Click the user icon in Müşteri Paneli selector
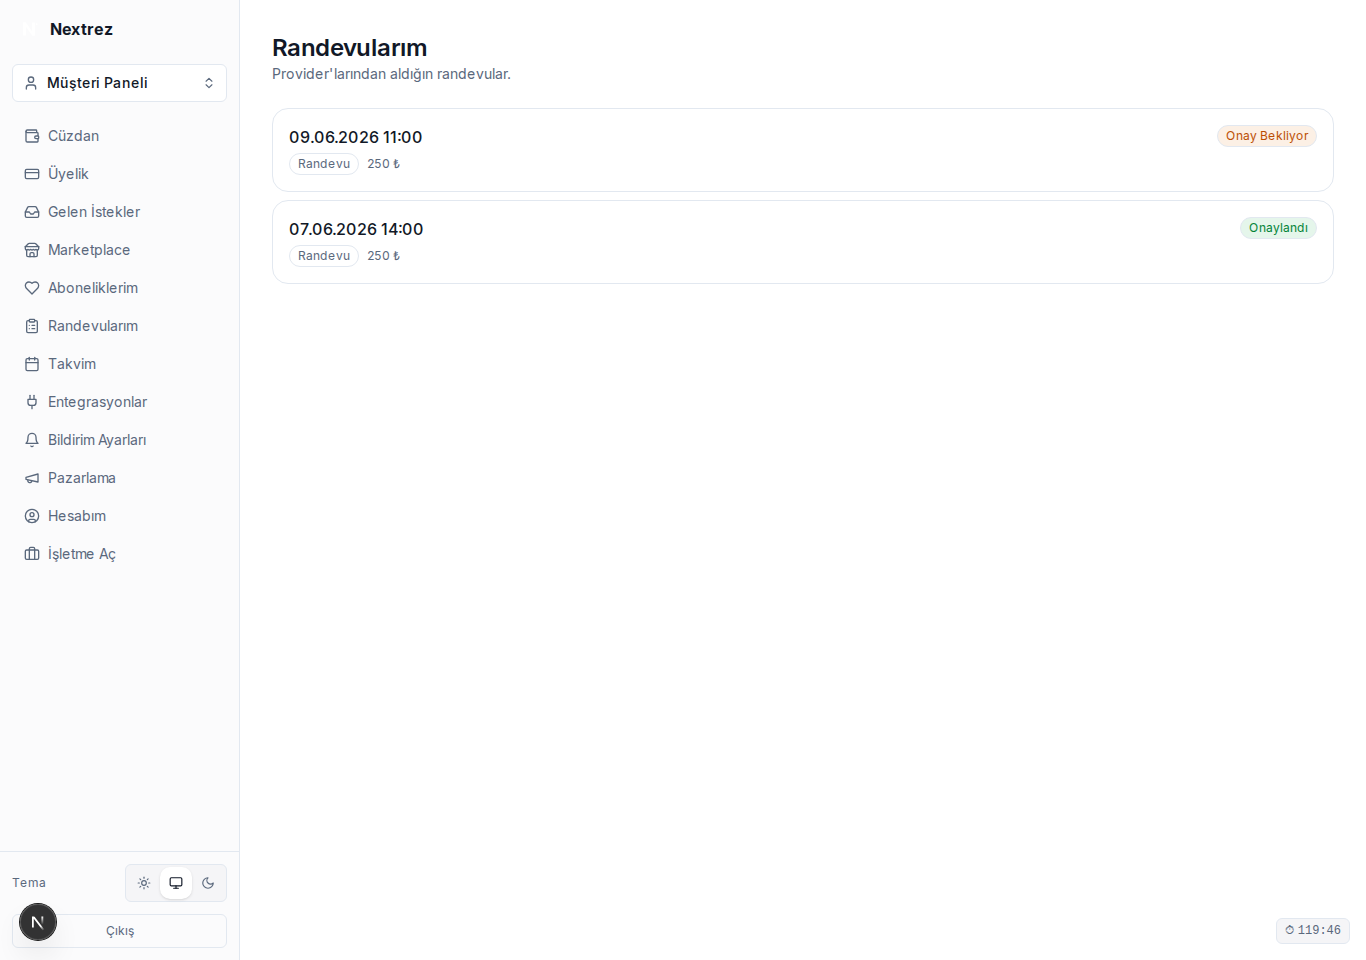 tap(31, 83)
